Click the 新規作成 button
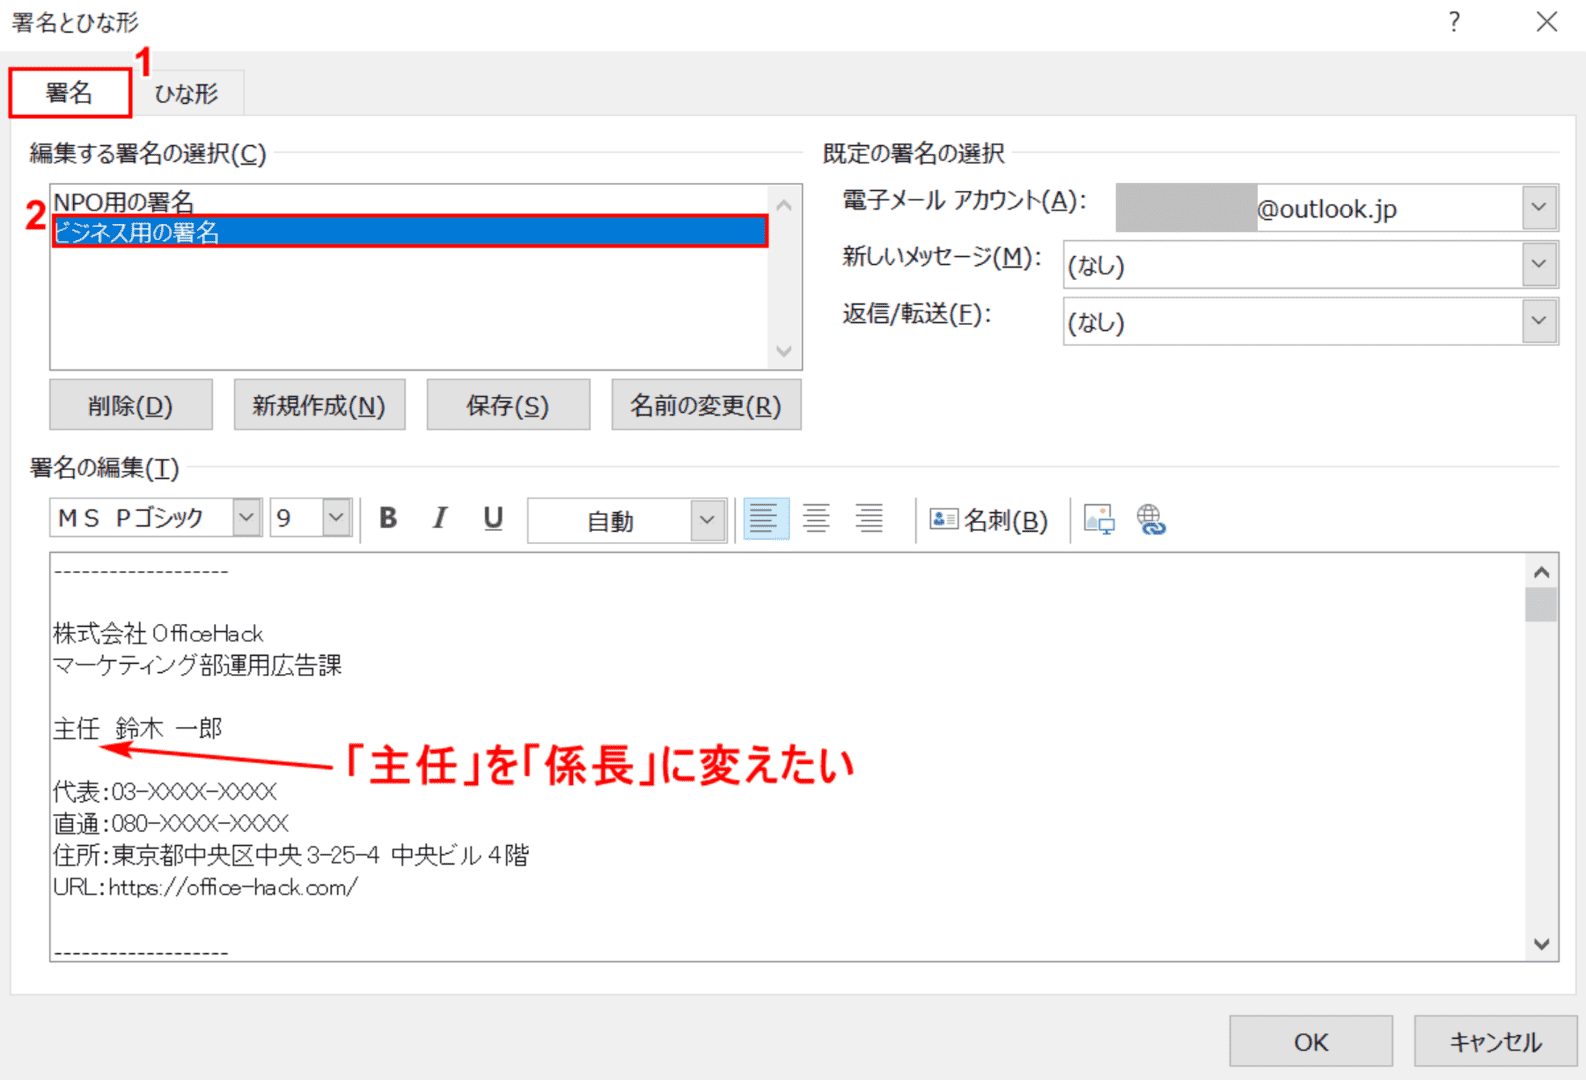This screenshot has width=1586, height=1080. pyautogui.click(x=319, y=405)
